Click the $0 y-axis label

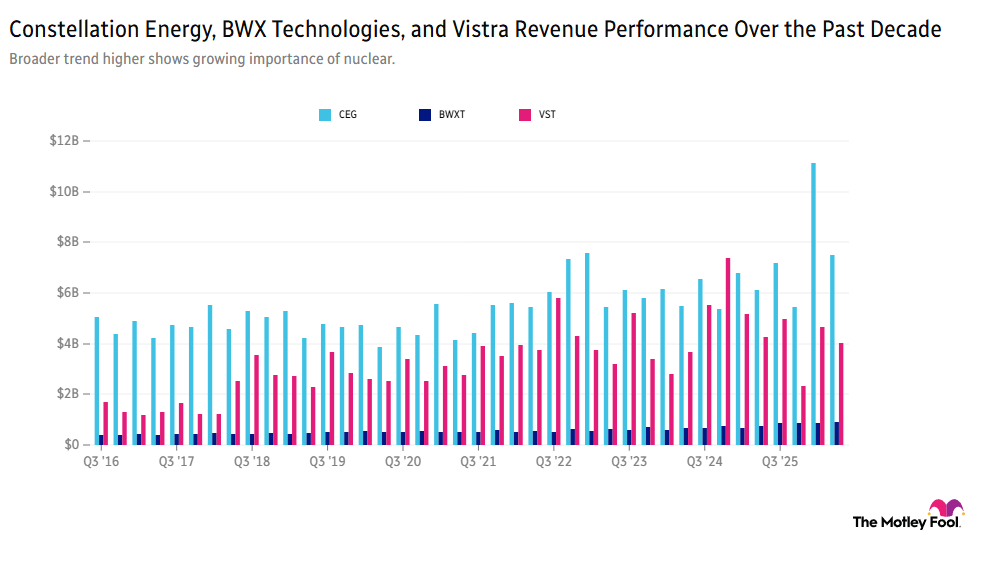72,445
